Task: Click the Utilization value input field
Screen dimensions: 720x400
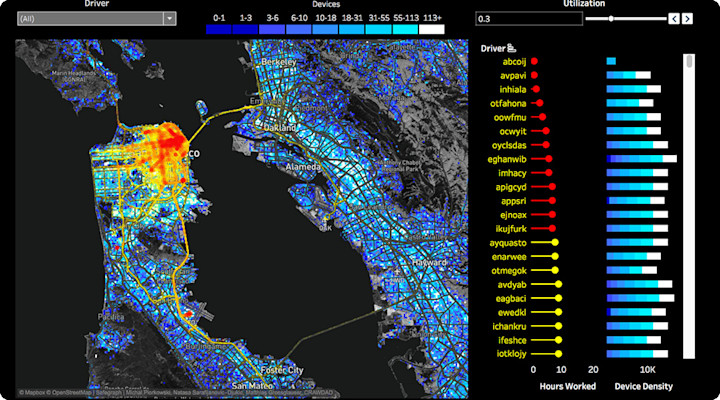Action: pos(529,19)
